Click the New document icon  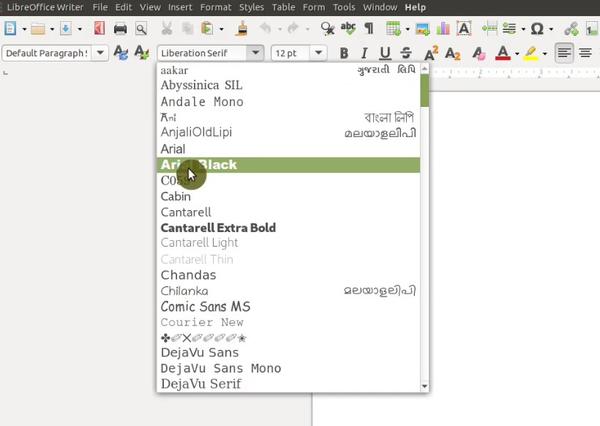click(10, 29)
